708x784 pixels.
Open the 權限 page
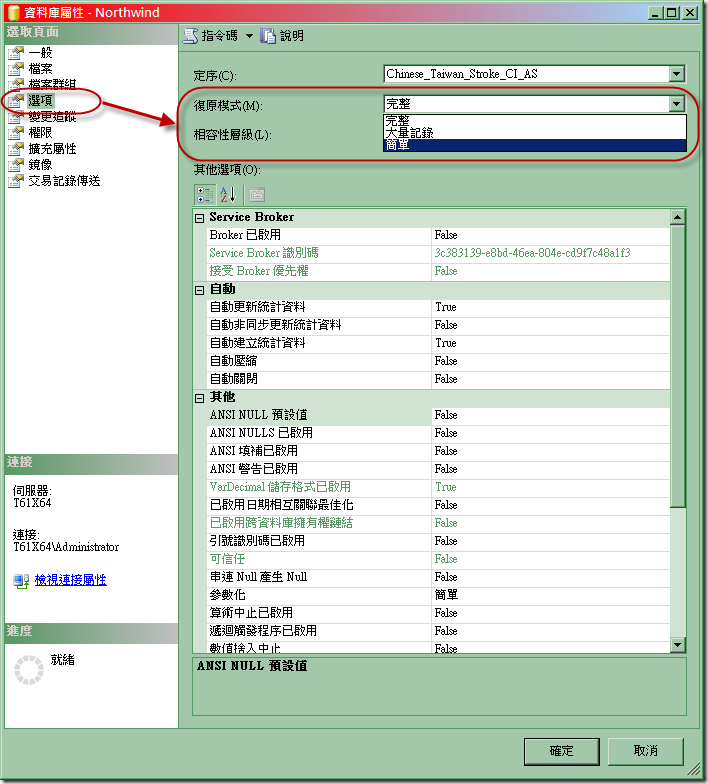point(40,132)
